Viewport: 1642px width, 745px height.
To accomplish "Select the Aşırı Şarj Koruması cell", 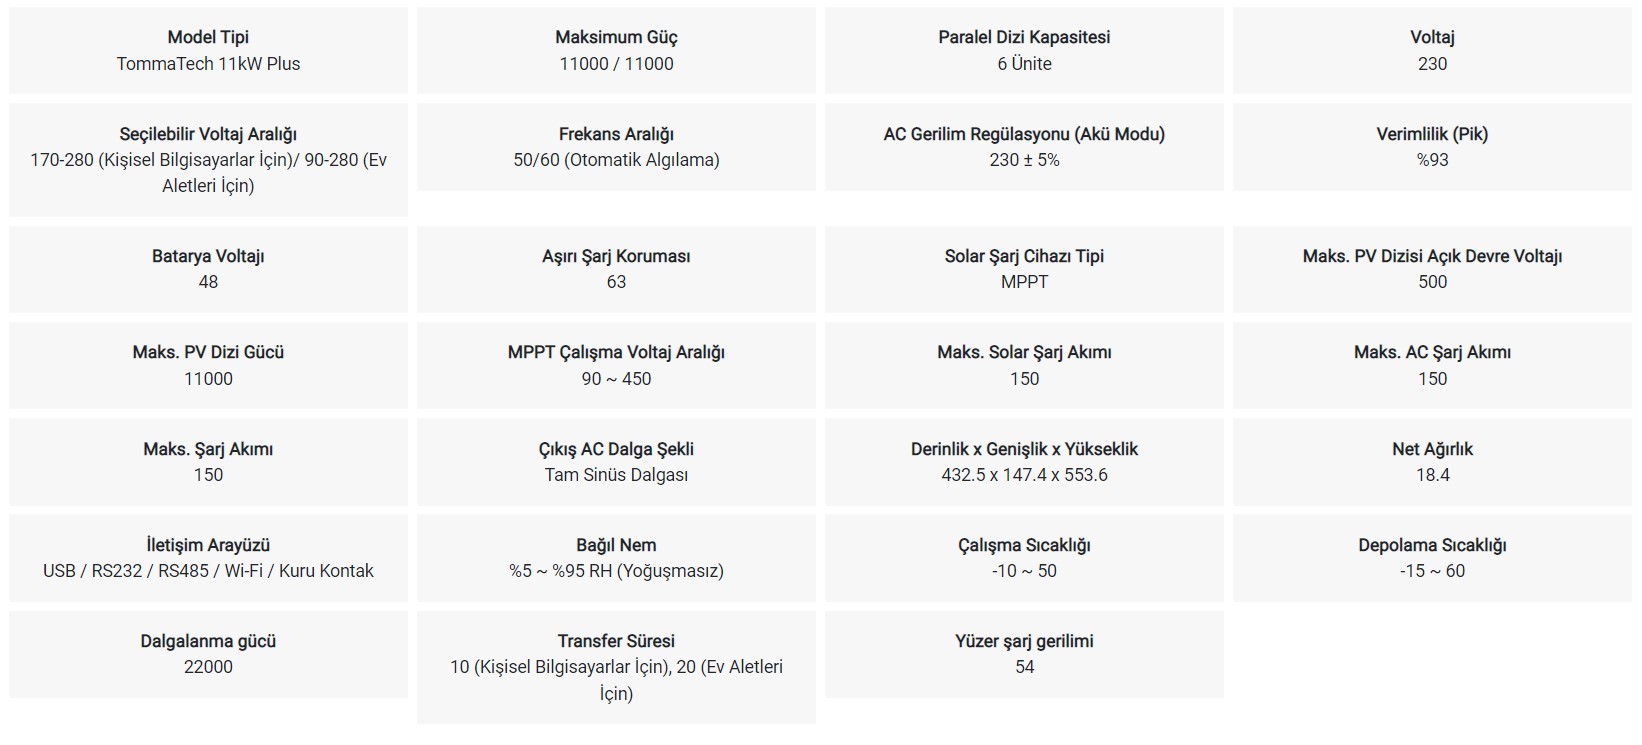I will click(616, 269).
